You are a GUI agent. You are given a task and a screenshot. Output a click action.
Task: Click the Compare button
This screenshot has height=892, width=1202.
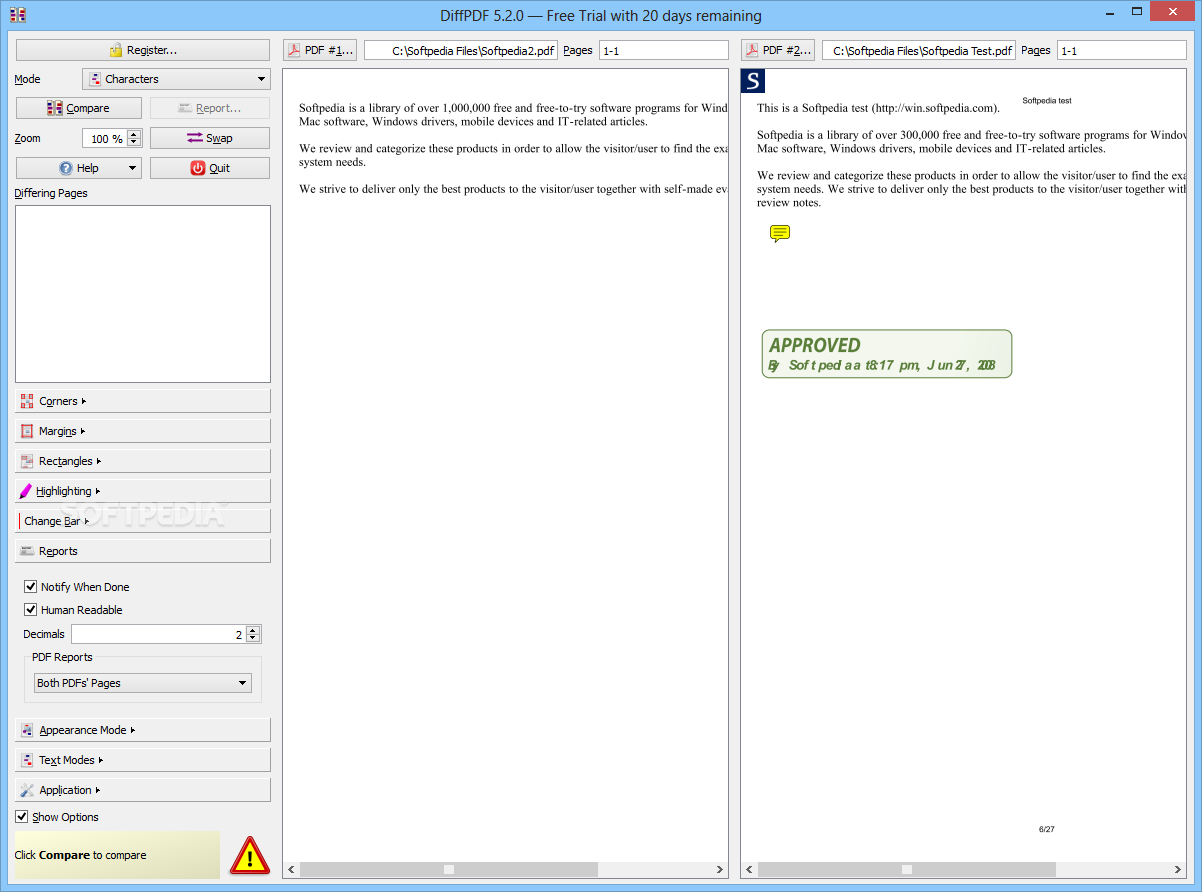79,108
